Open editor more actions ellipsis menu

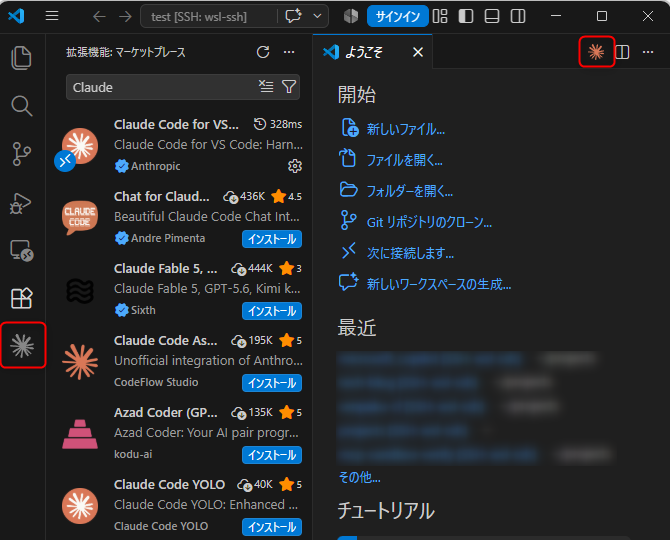point(648,52)
